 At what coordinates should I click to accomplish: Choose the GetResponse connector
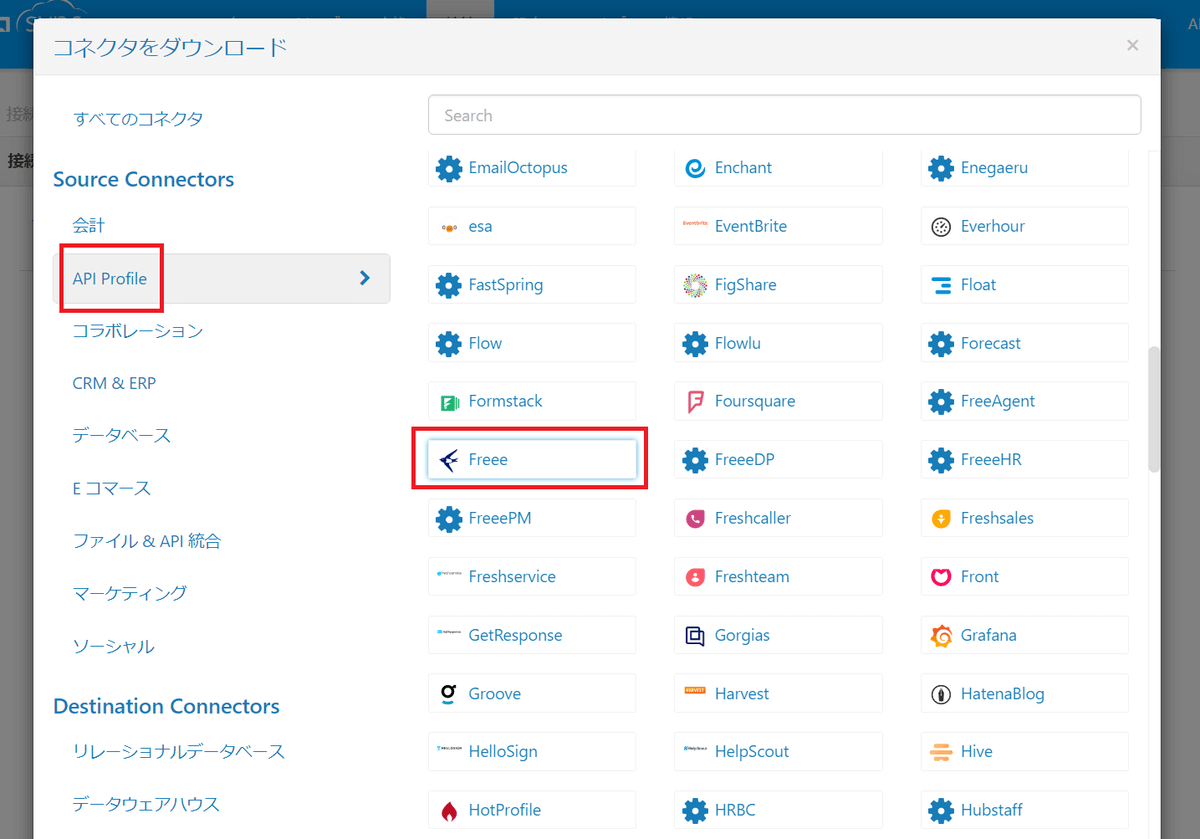(x=532, y=636)
